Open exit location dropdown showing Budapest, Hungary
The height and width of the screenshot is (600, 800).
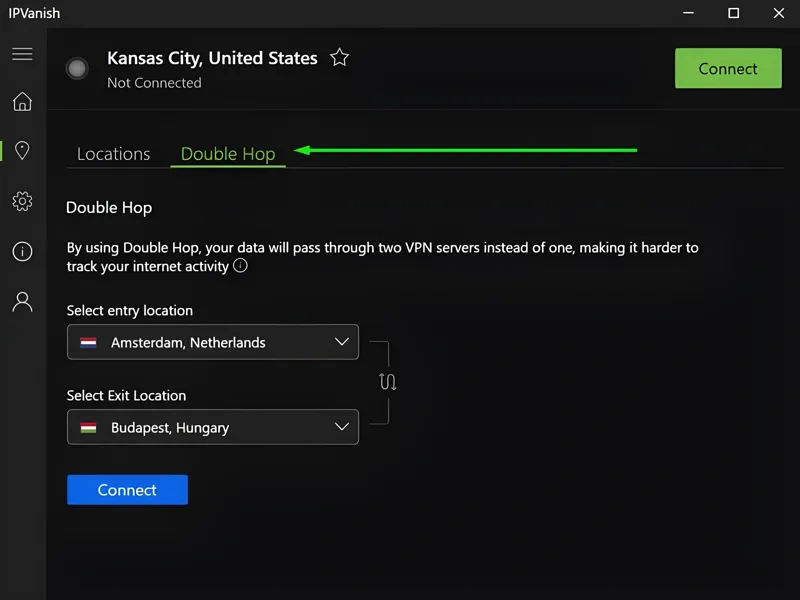(x=213, y=427)
